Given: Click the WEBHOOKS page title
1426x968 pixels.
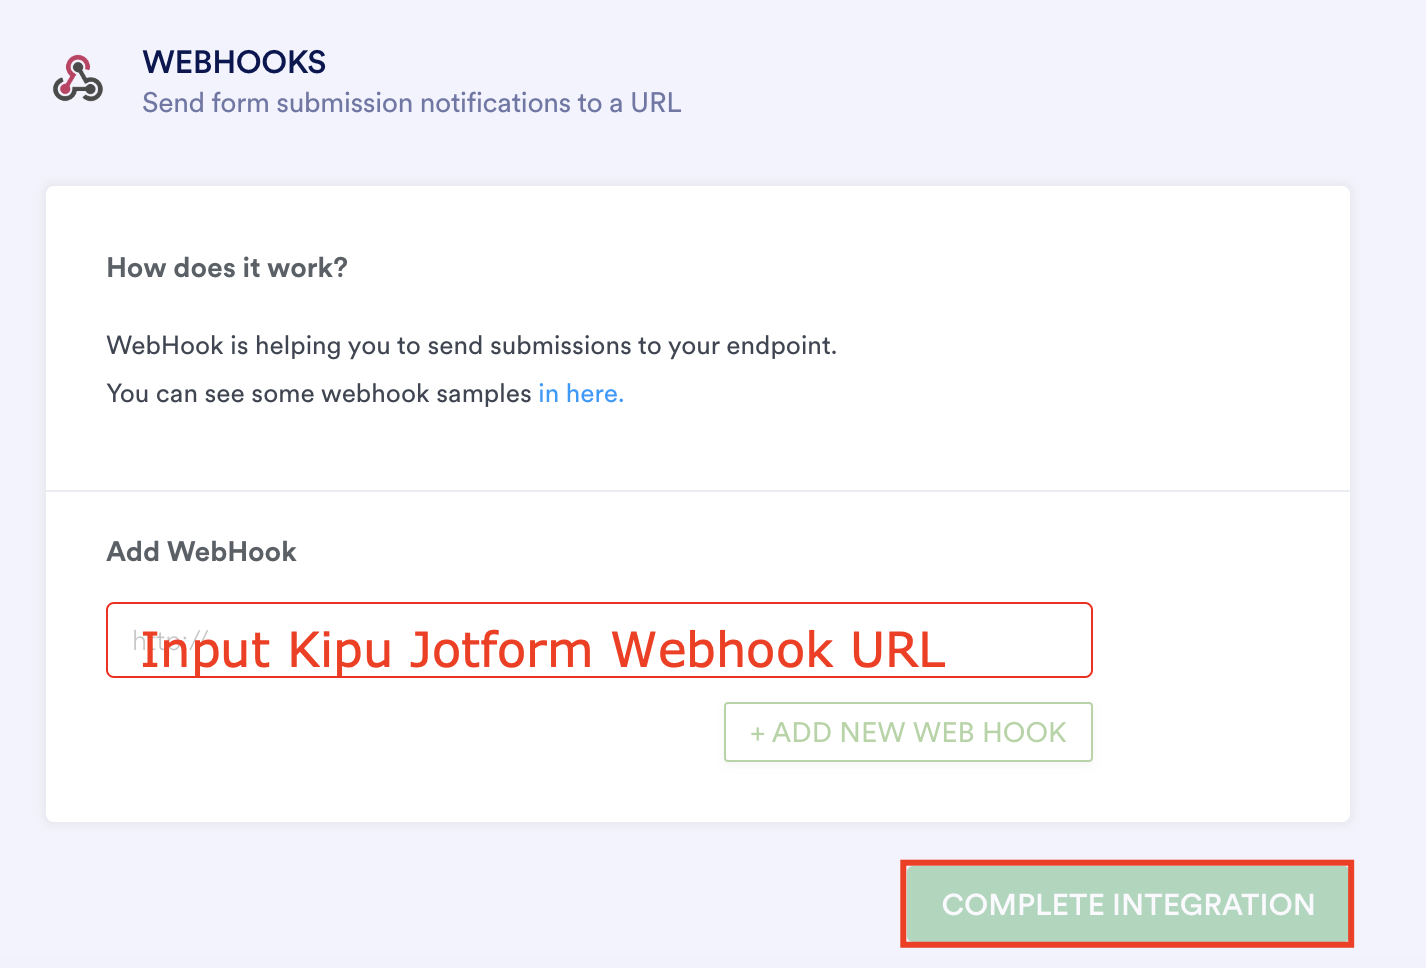Looking at the screenshot, I should (234, 61).
